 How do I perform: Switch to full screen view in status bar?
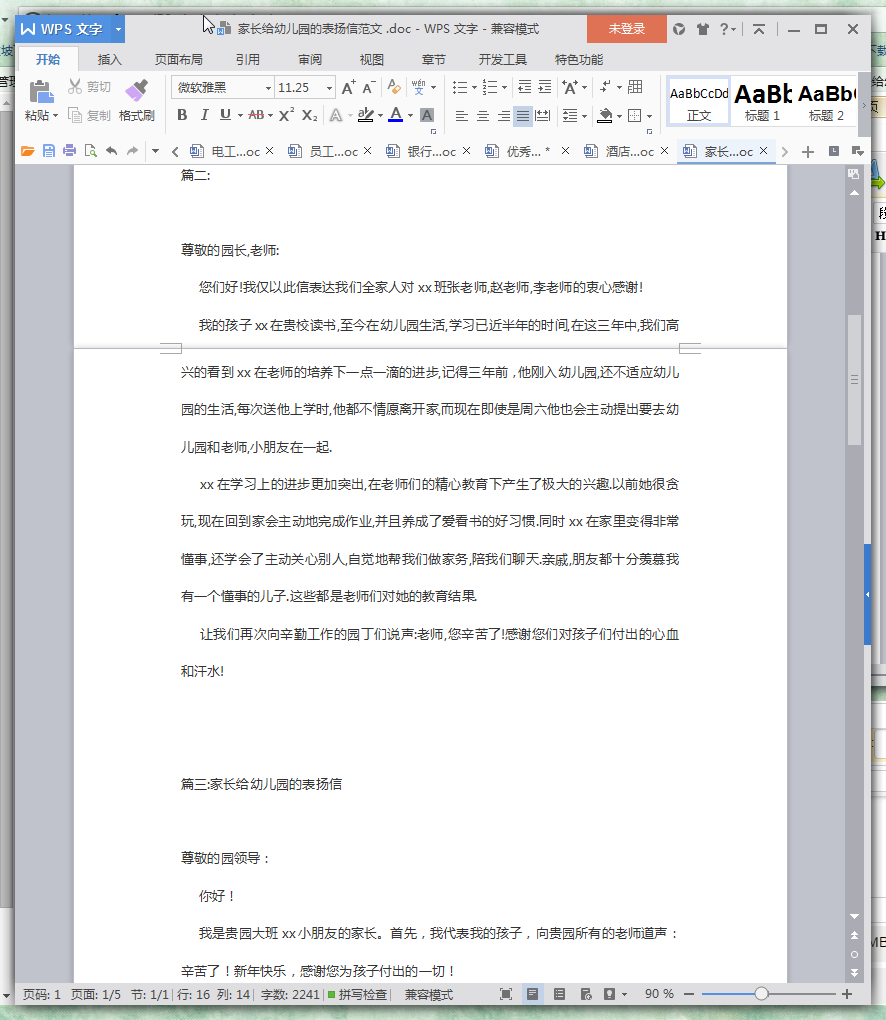(506, 994)
